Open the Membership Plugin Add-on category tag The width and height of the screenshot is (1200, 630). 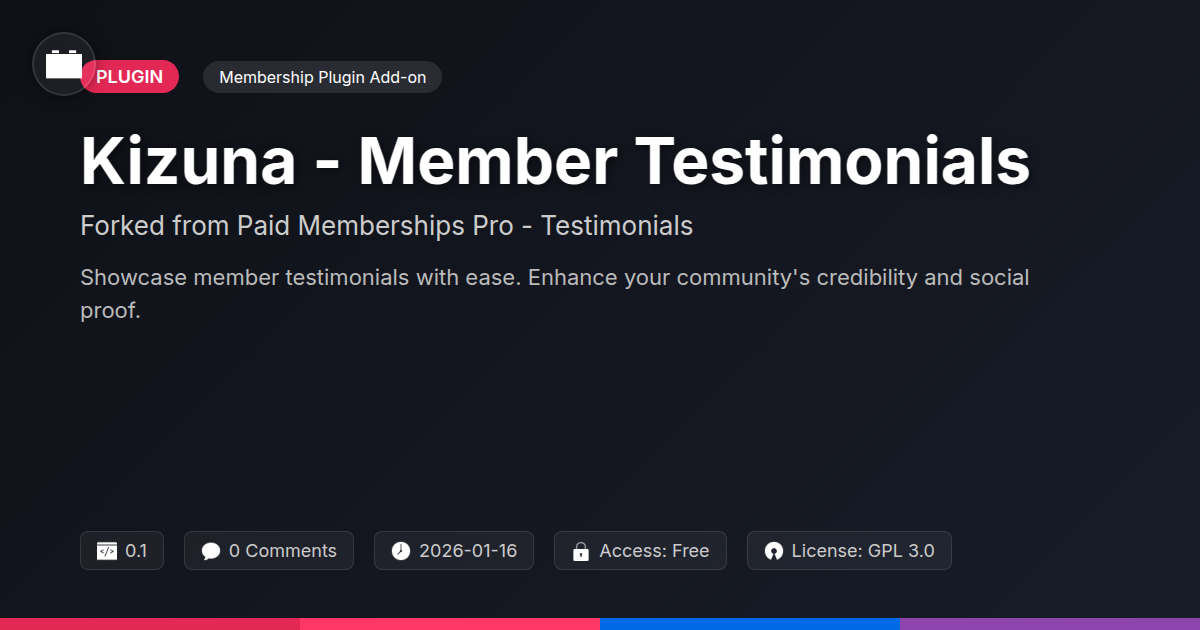[x=322, y=77]
